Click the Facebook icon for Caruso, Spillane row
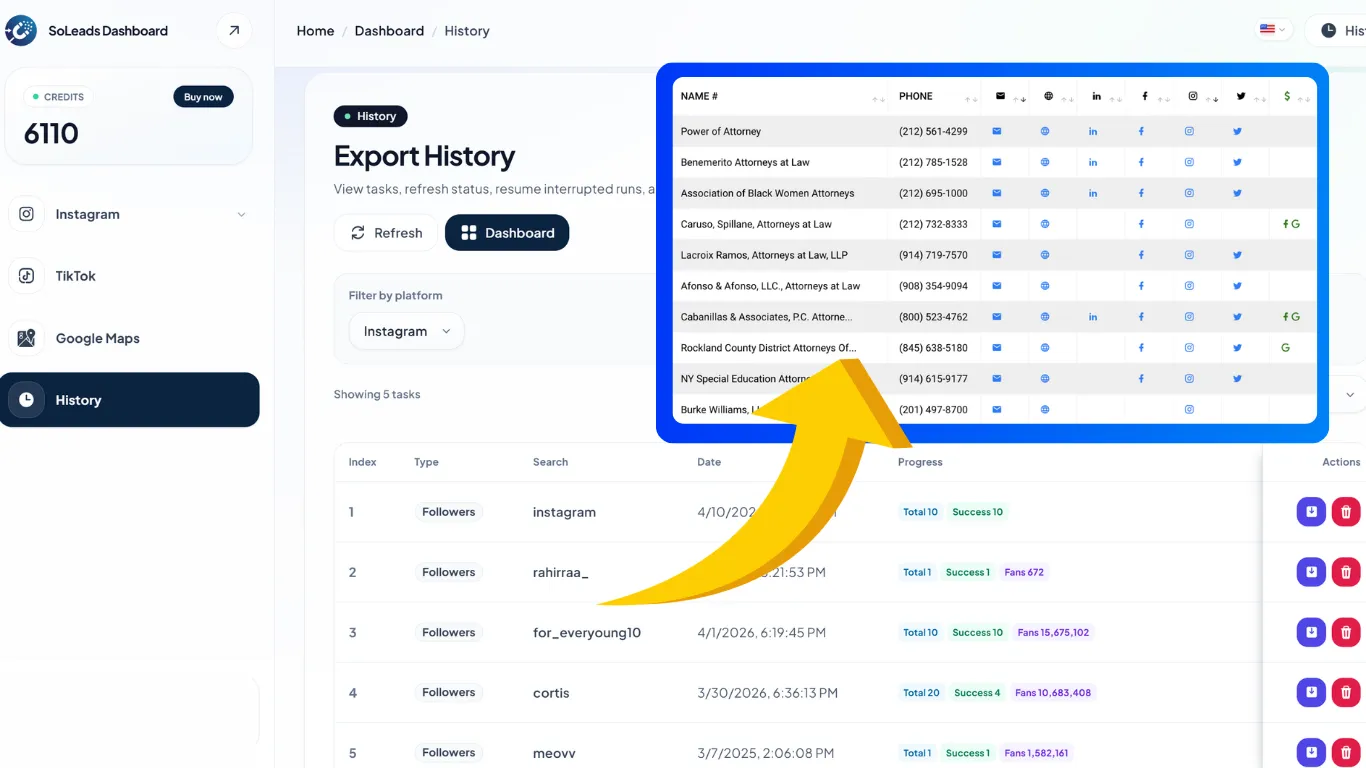Image resolution: width=1366 pixels, height=768 pixels. coord(1141,224)
